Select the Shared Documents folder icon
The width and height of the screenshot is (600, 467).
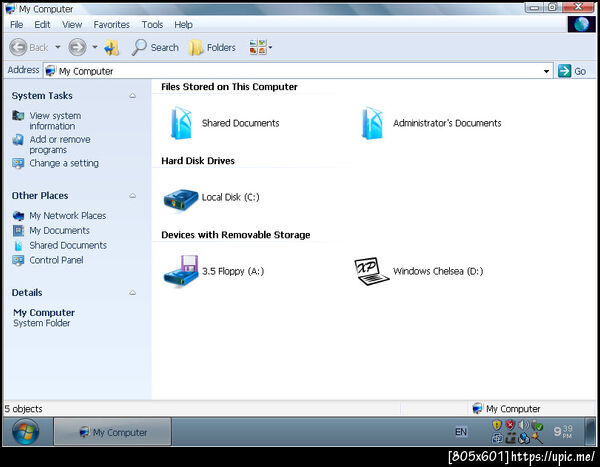pos(181,123)
